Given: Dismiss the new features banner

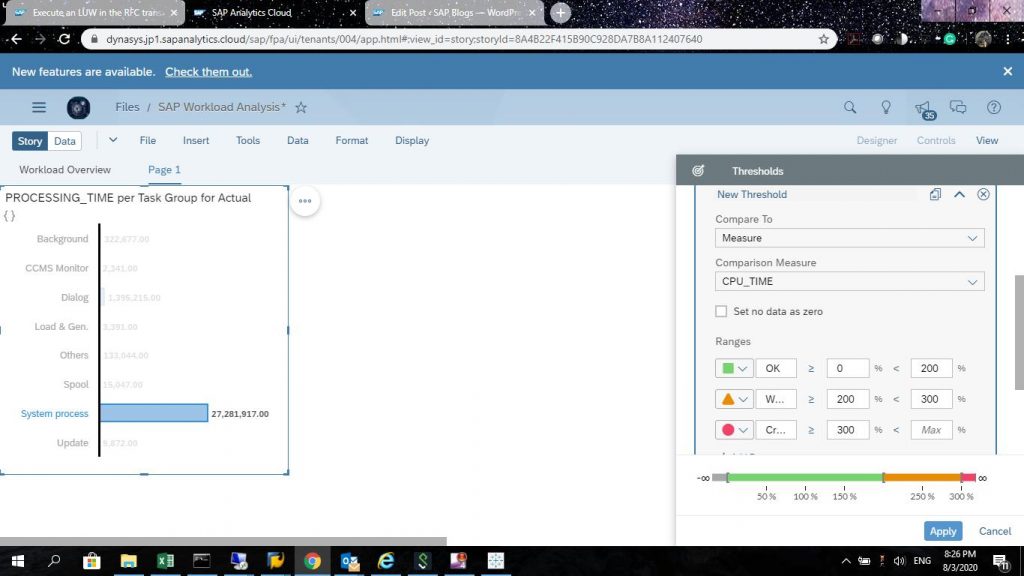Looking at the screenshot, I should pos(1008,71).
